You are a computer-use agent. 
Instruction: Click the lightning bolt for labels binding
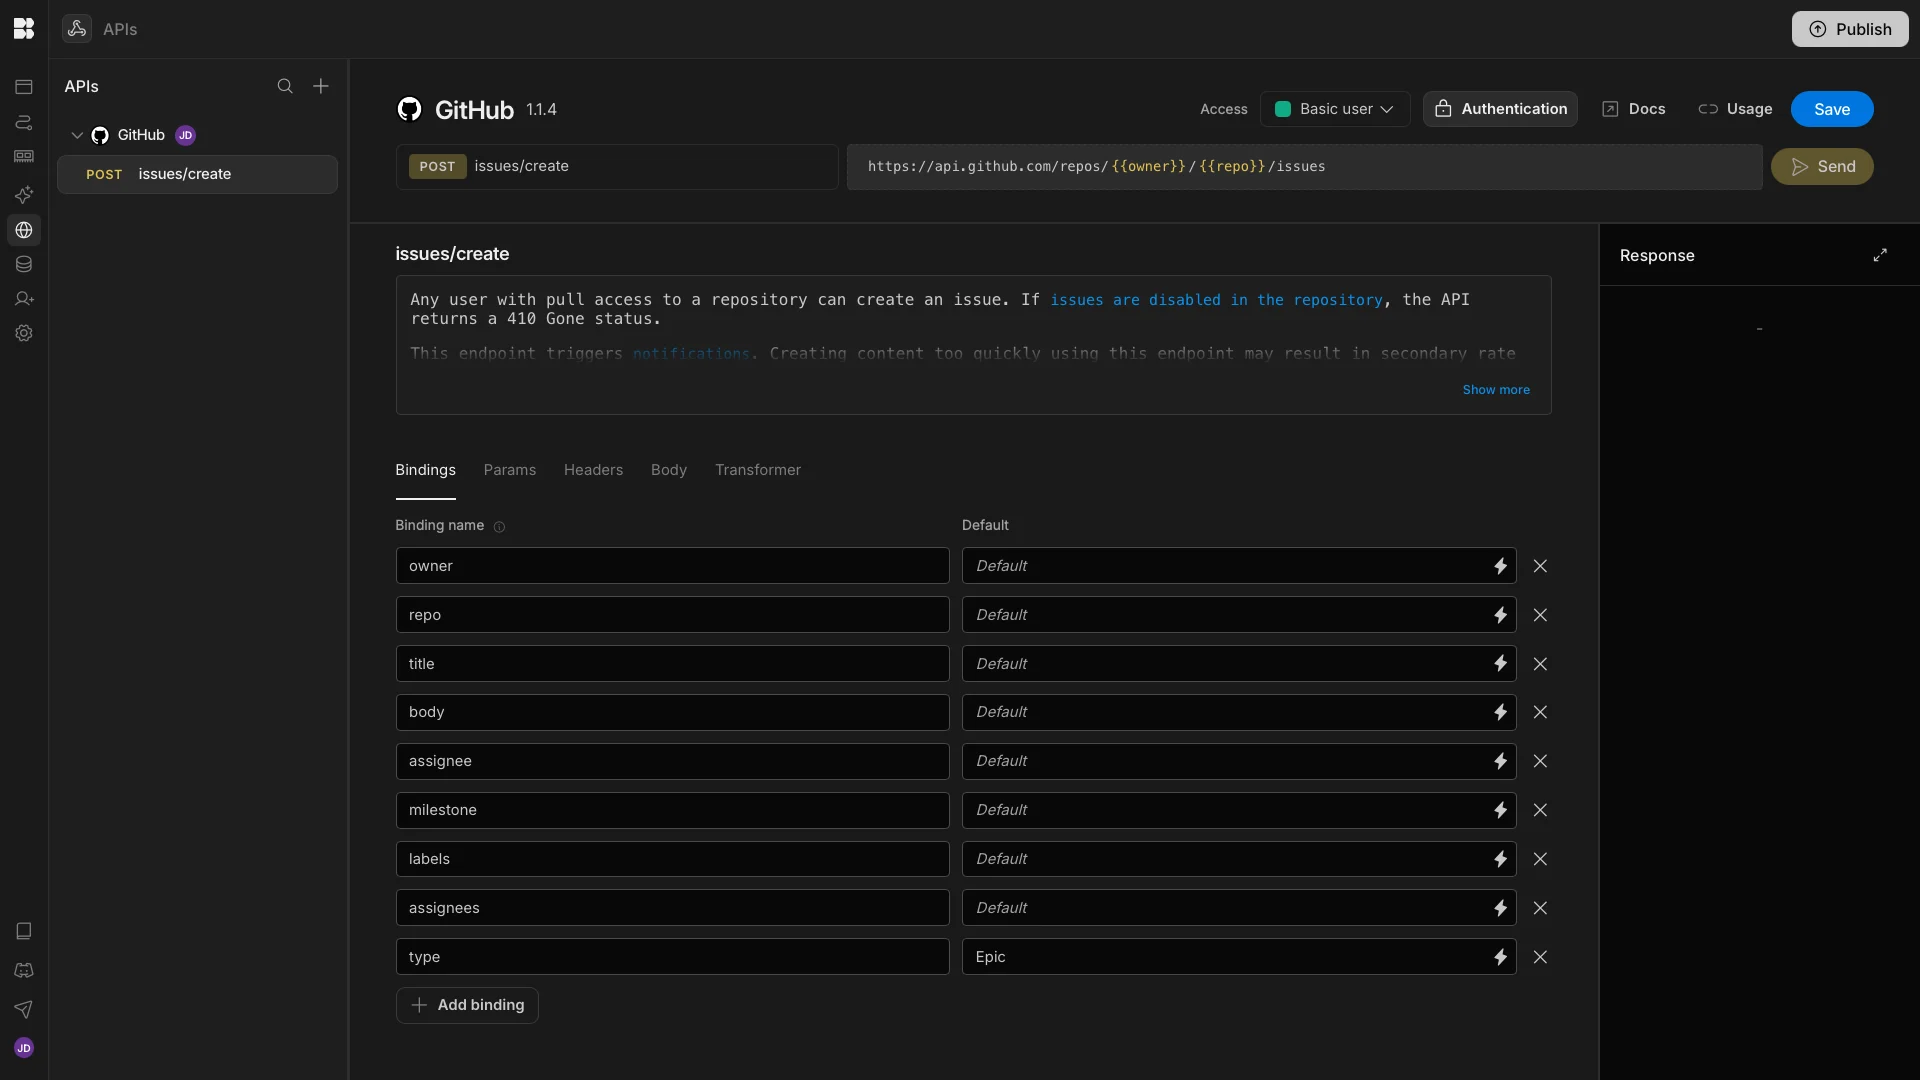[x=1500, y=859]
